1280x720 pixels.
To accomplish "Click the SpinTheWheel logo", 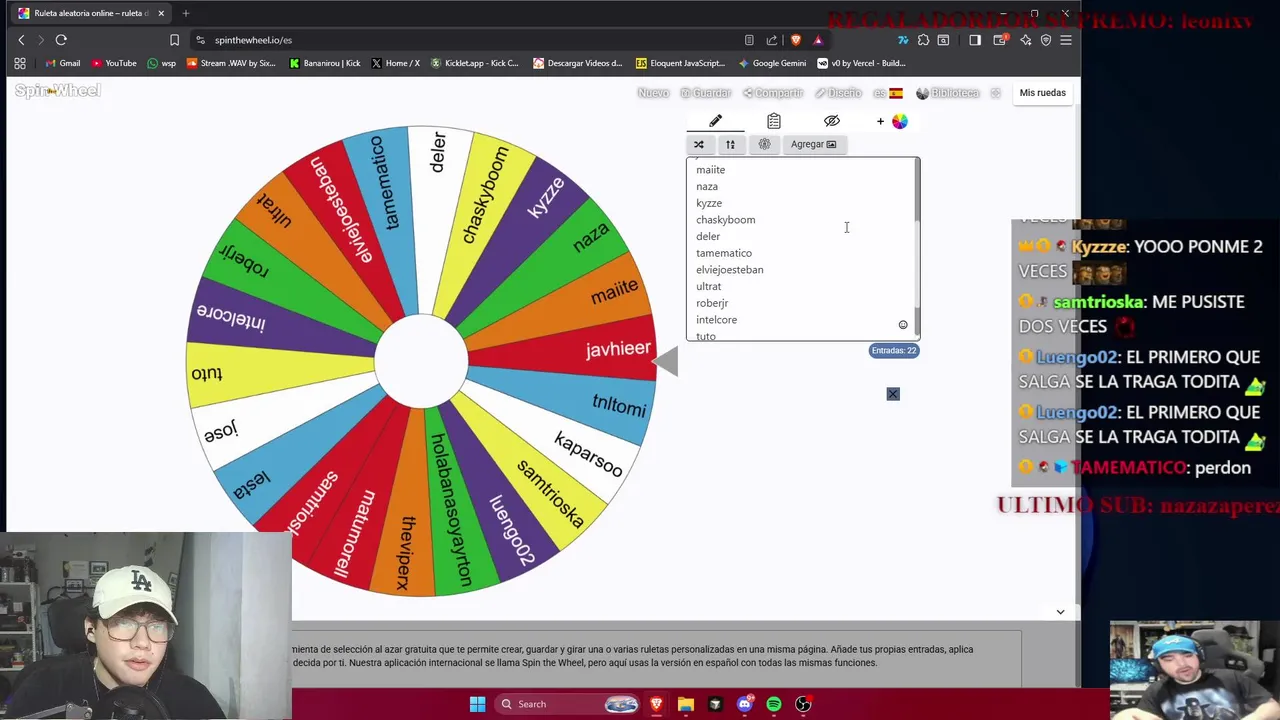I will pyautogui.click(x=57, y=91).
